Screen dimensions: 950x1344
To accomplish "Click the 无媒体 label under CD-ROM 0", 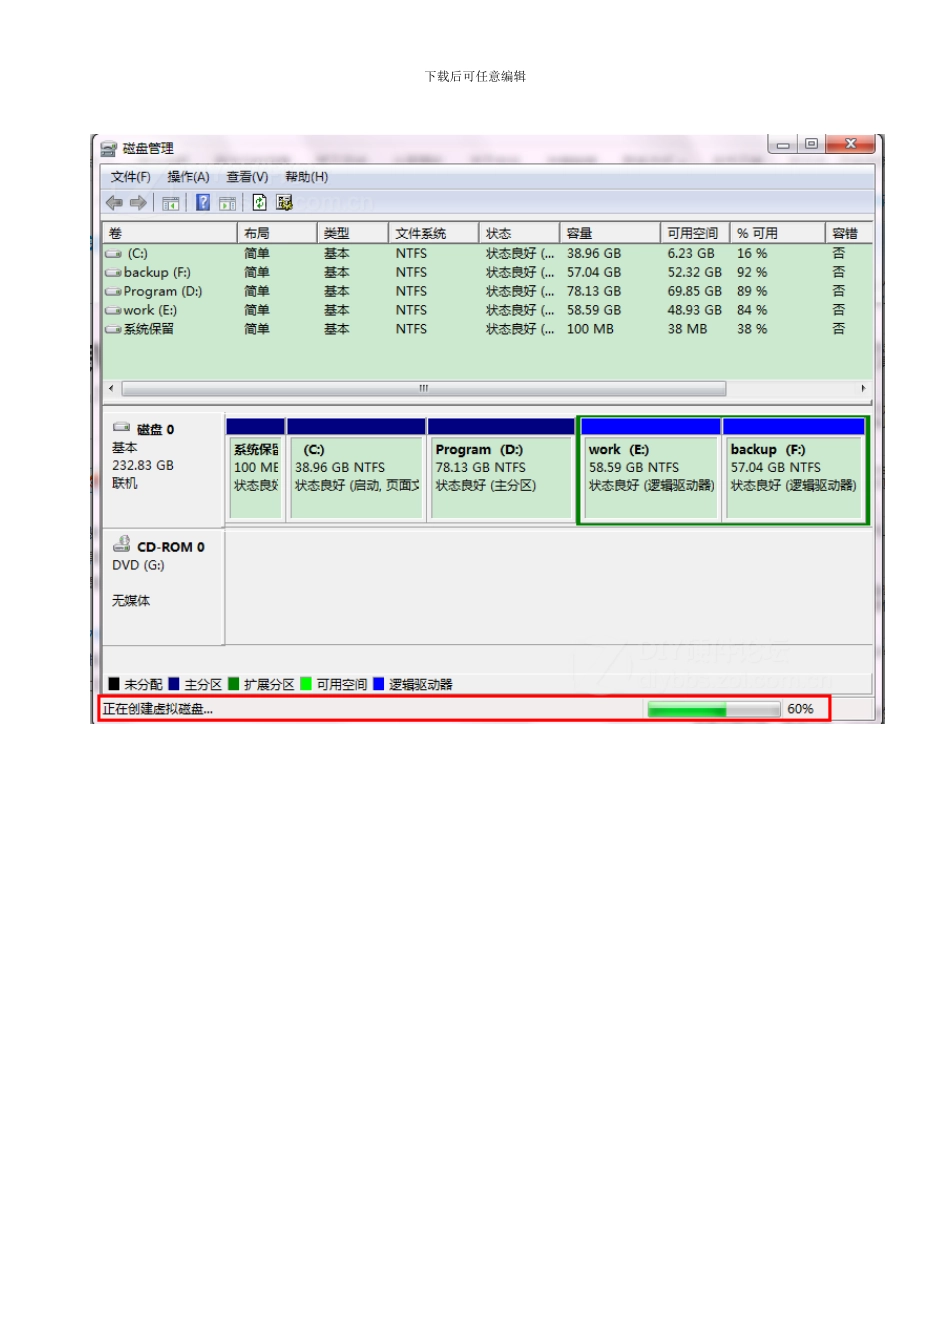I will [131, 601].
